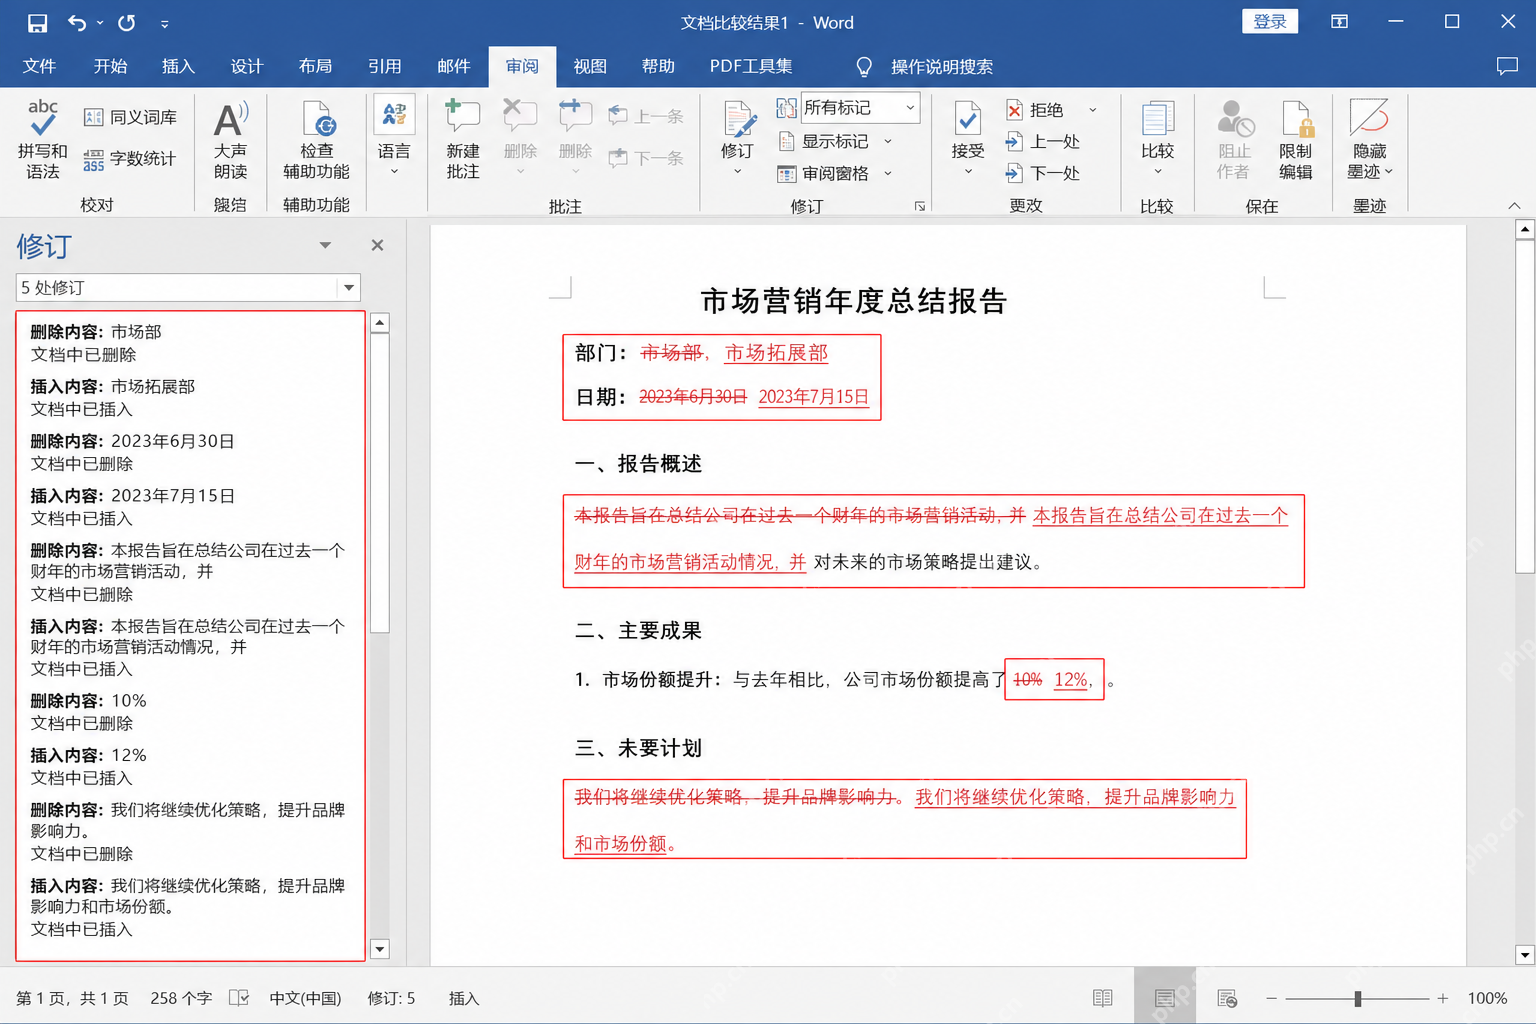Click the zoom slider handle
This screenshot has height=1024, width=1536.
(1358, 998)
